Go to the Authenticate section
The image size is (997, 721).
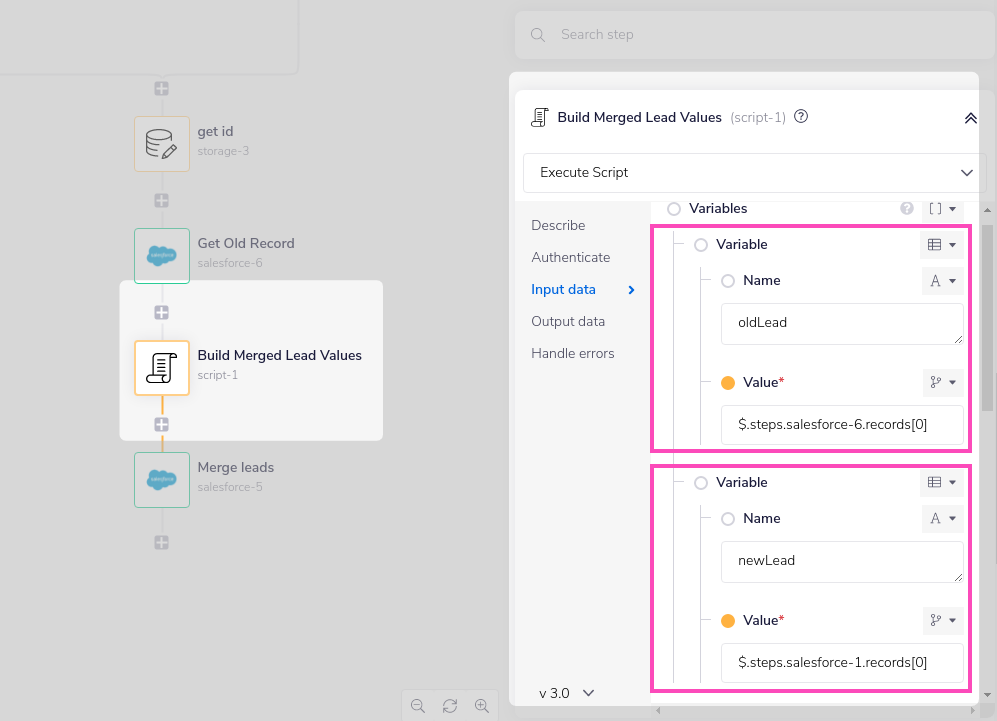(x=570, y=257)
